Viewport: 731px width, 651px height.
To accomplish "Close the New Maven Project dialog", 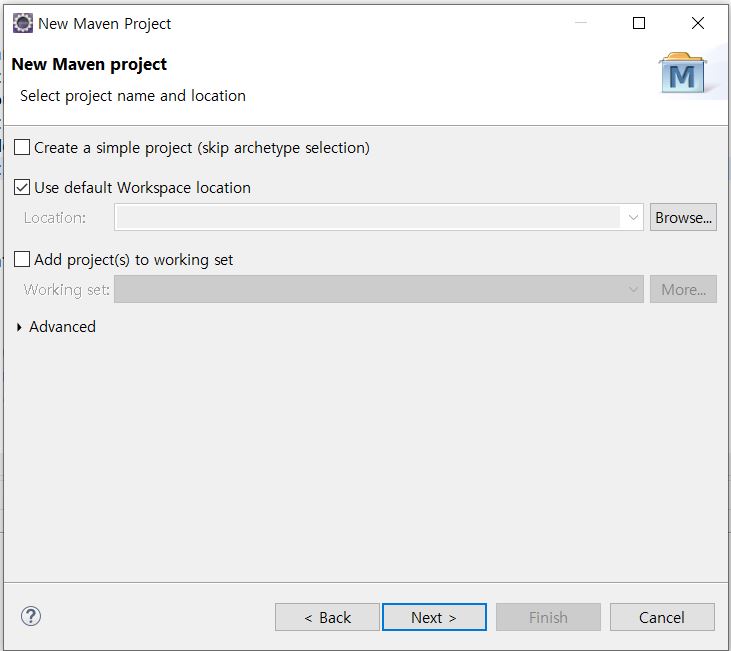I will coord(698,24).
